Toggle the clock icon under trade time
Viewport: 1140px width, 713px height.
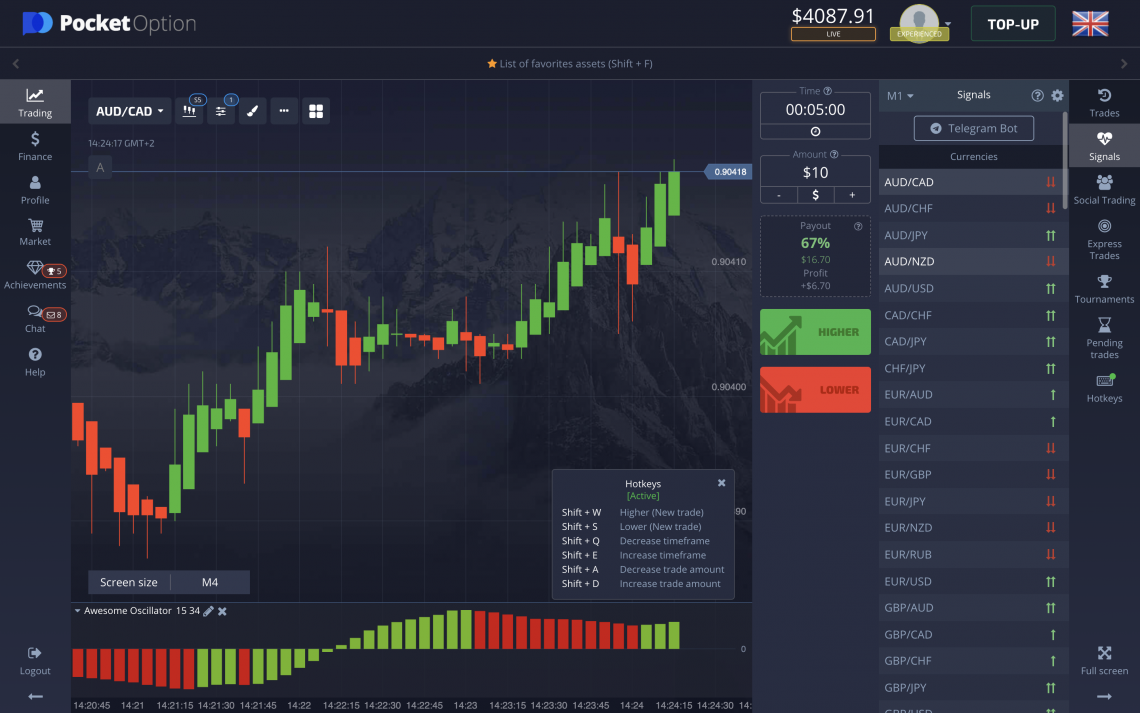815,131
